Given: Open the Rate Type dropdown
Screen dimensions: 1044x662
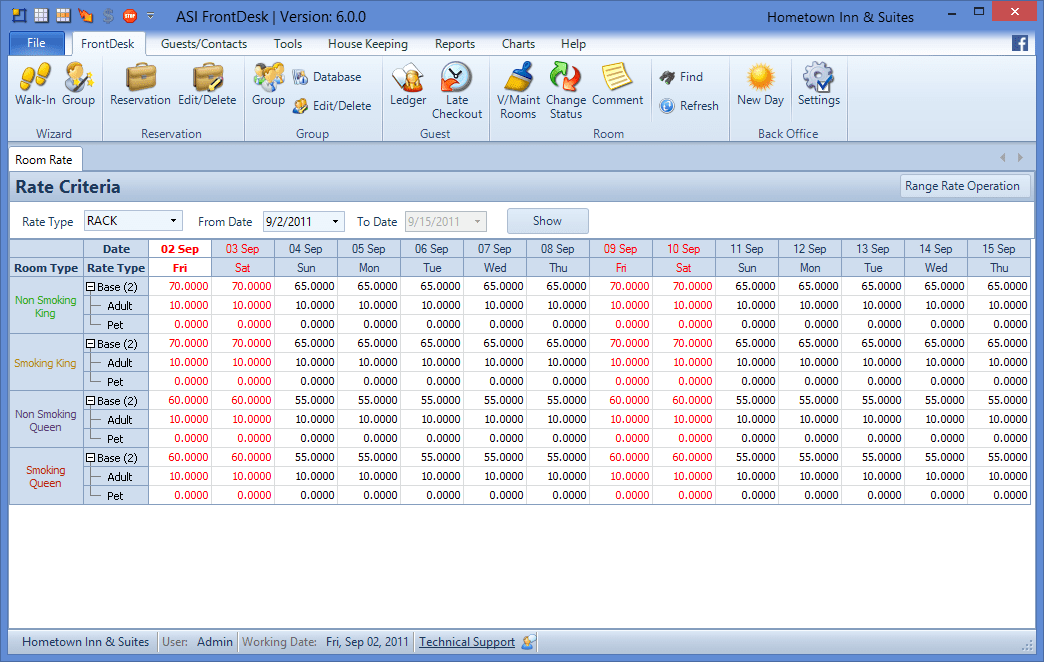Looking at the screenshot, I should (x=174, y=221).
